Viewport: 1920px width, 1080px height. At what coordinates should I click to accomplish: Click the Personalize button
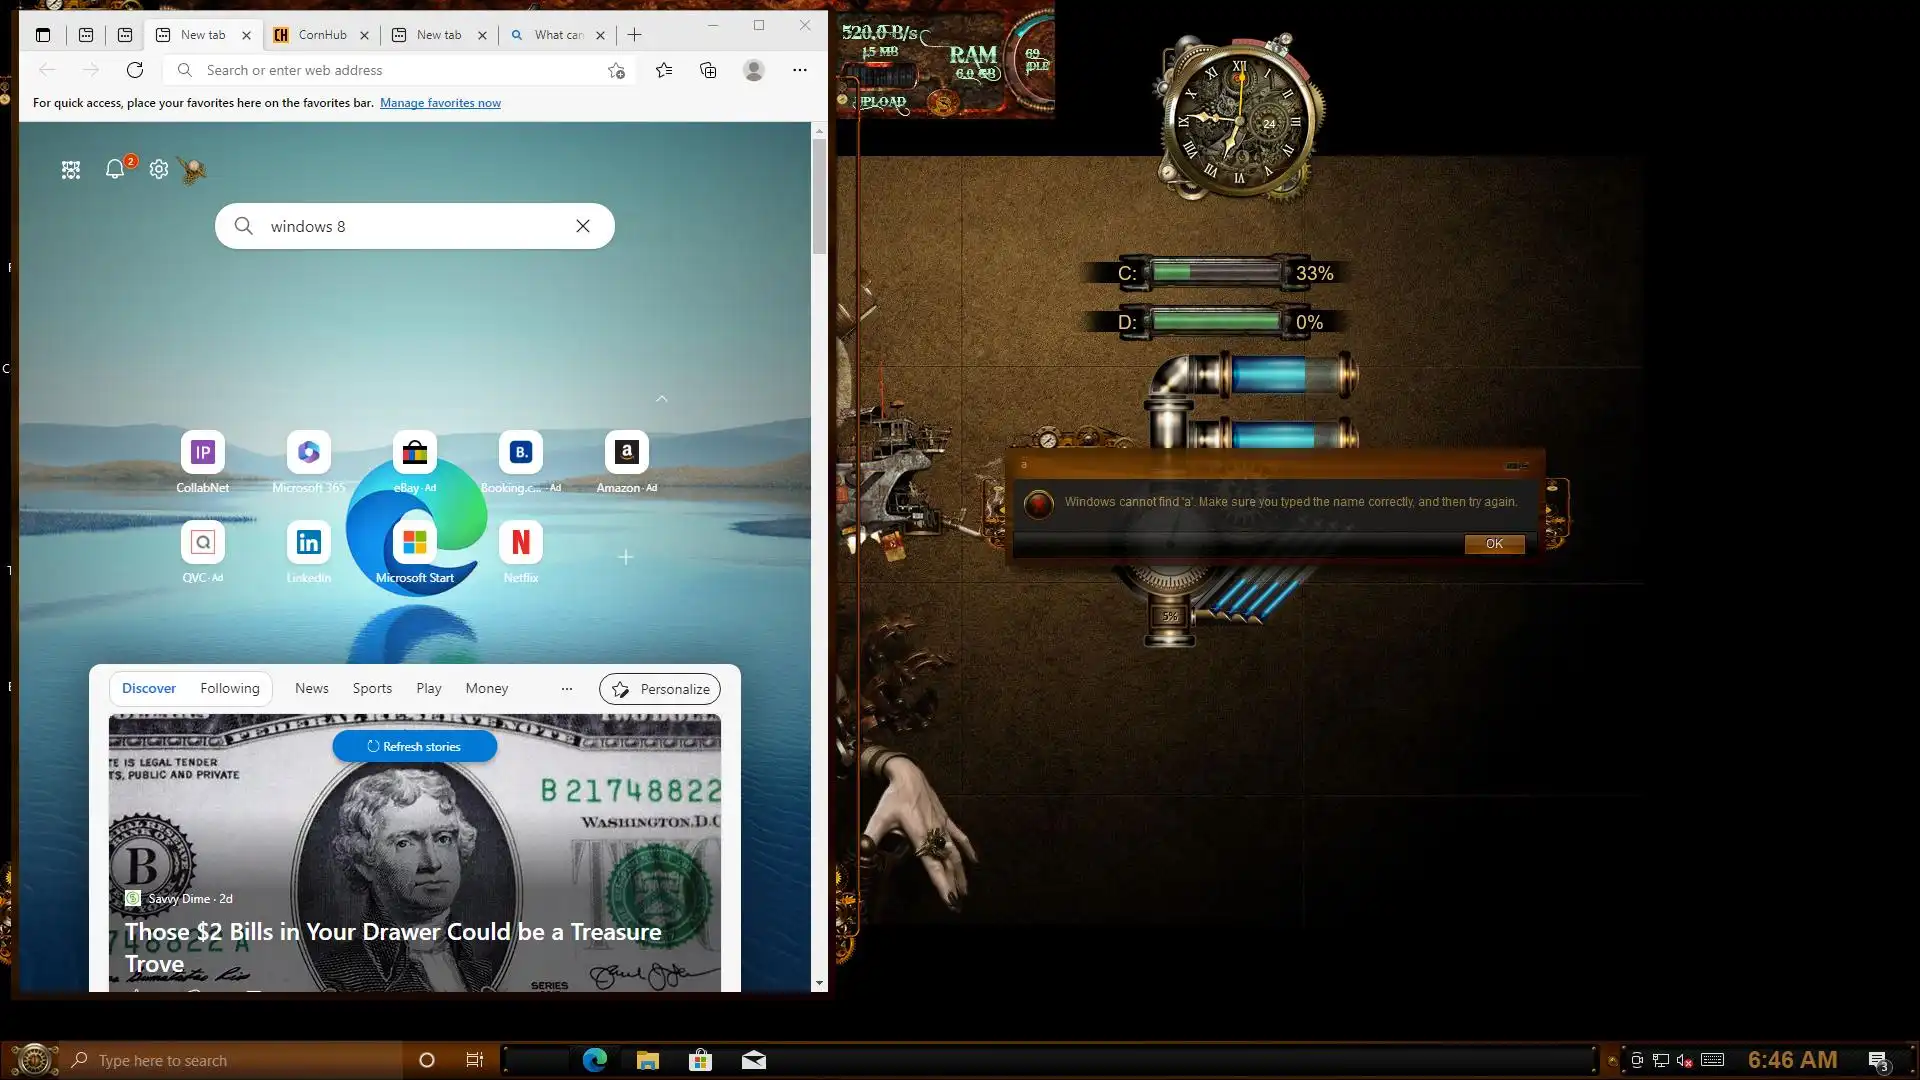pos(660,689)
